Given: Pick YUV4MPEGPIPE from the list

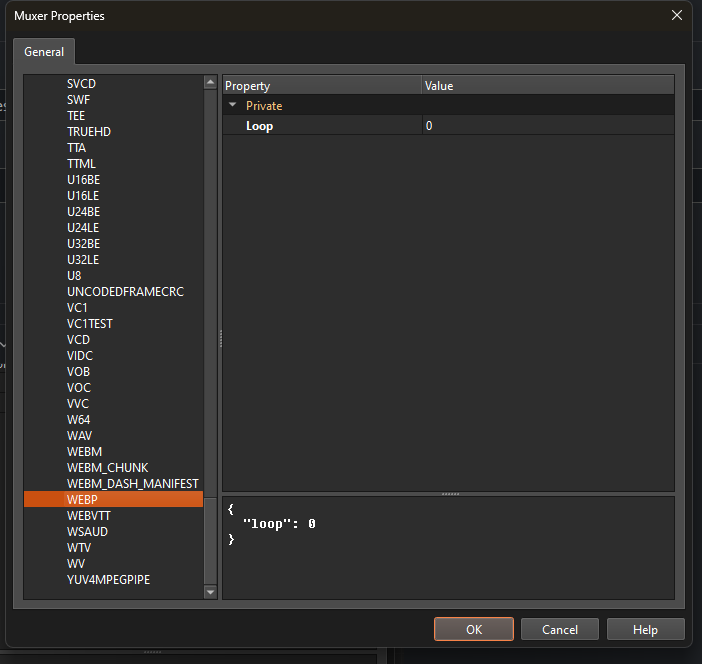Looking at the screenshot, I should 108,580.
